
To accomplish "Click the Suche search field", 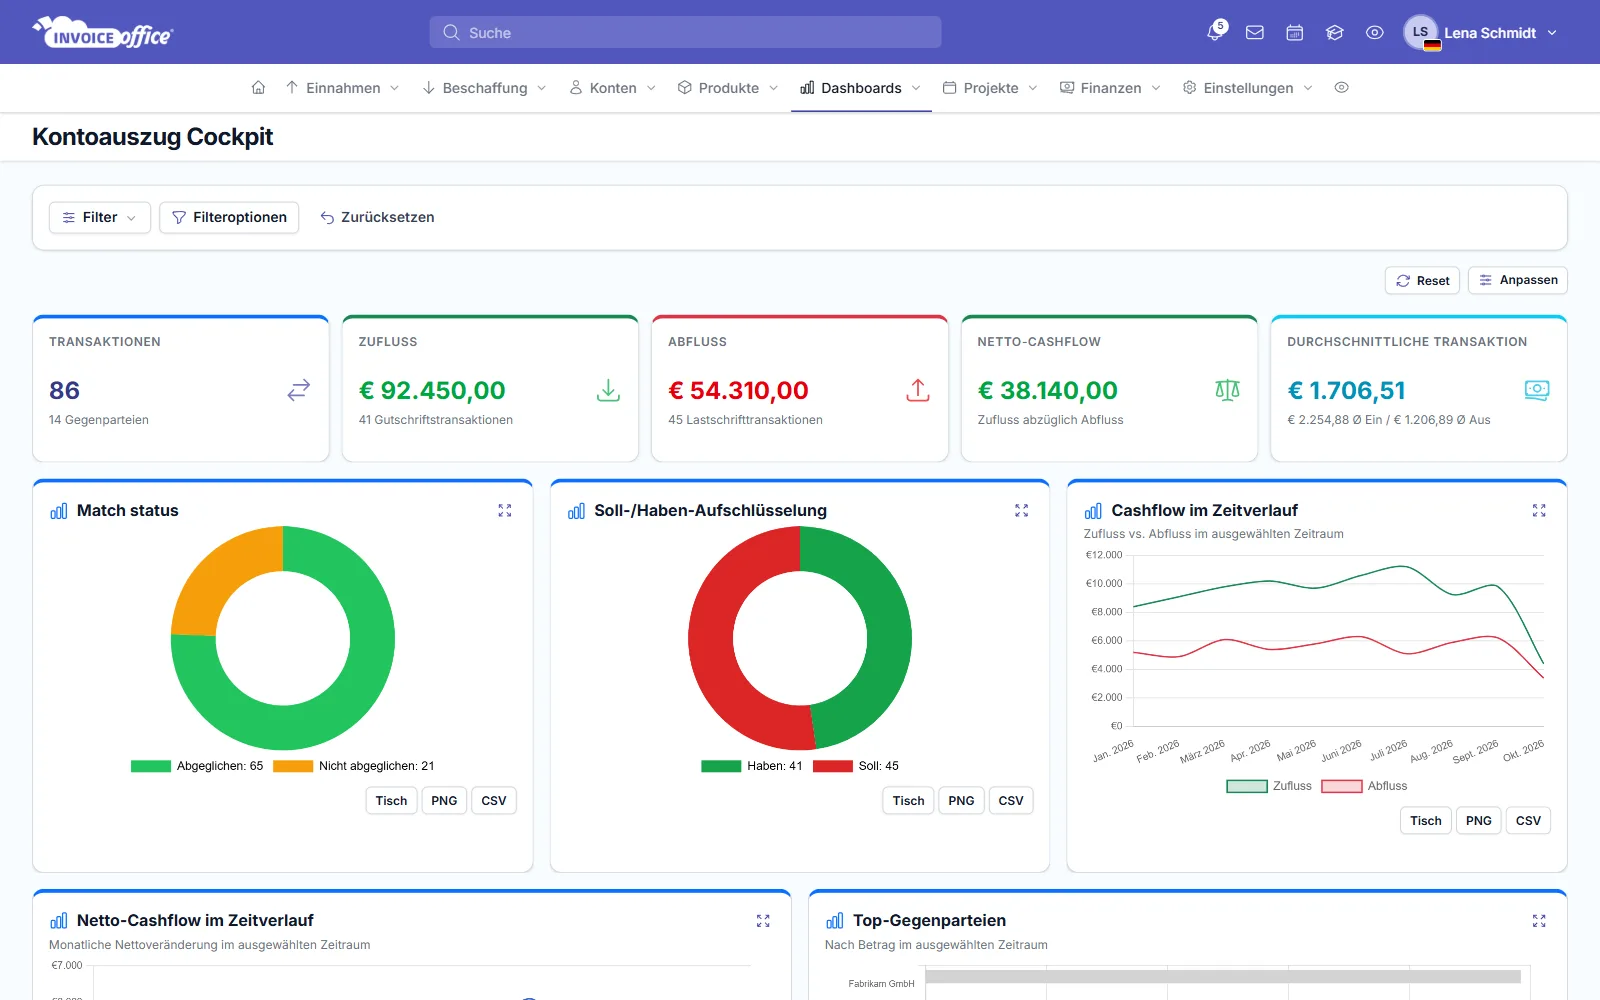I will (685, 32).
